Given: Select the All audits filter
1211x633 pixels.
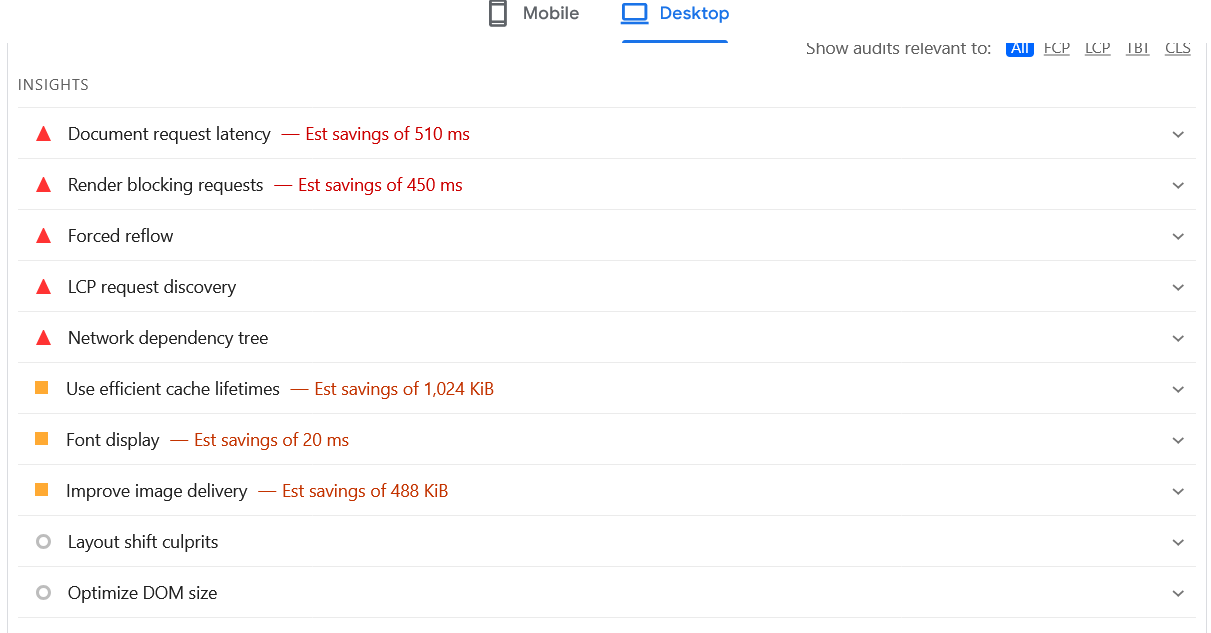Looking at the screenshot, I should pos(1019,48).
